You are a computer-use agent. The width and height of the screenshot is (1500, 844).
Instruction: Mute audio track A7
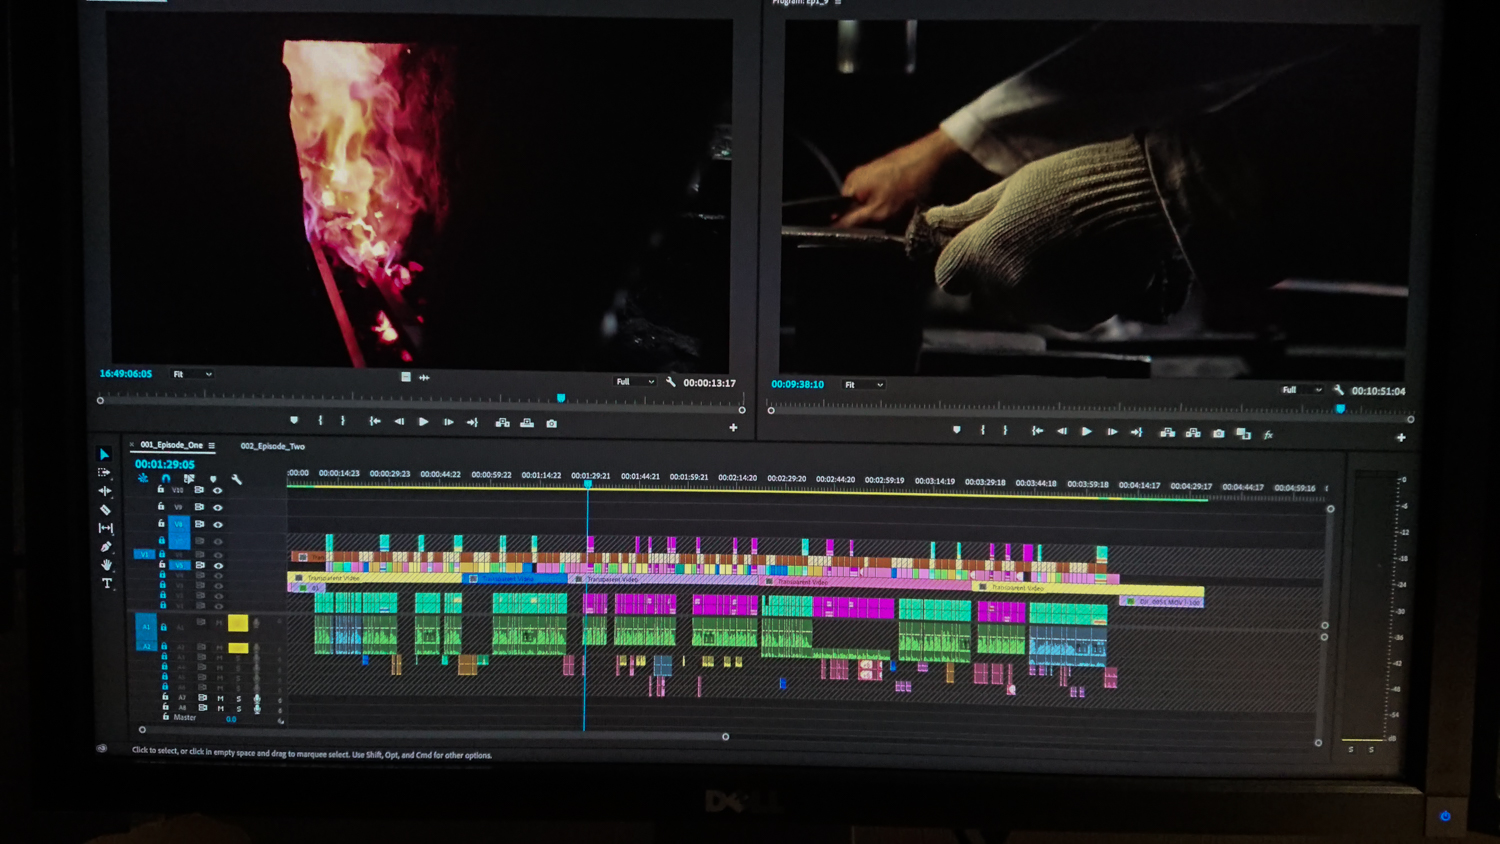click(221, 698)
